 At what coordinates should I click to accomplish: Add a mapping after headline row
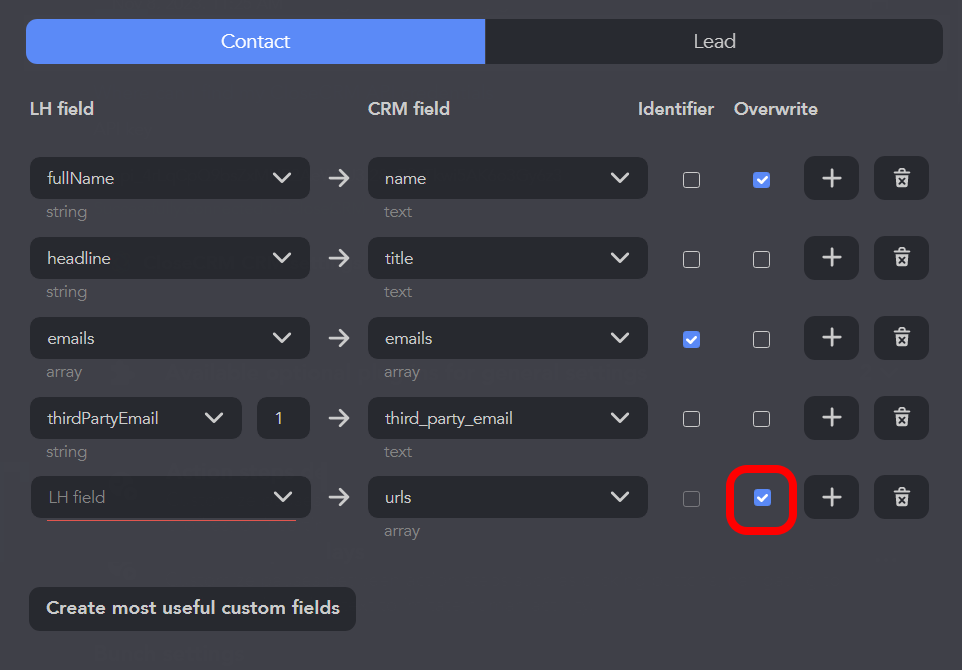tap(831, 258)
